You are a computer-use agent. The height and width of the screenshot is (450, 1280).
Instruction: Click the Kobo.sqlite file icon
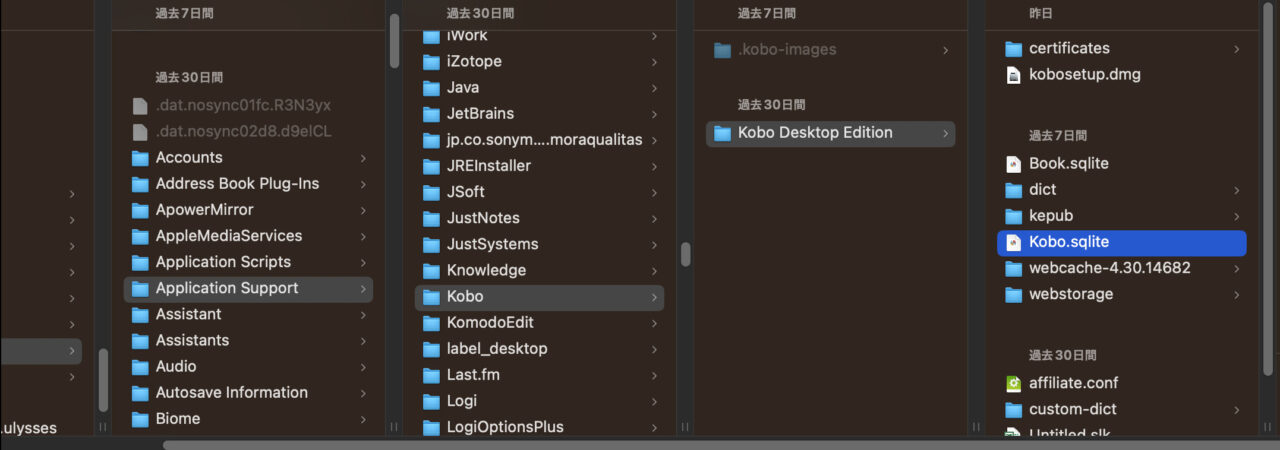[1013, 242]
